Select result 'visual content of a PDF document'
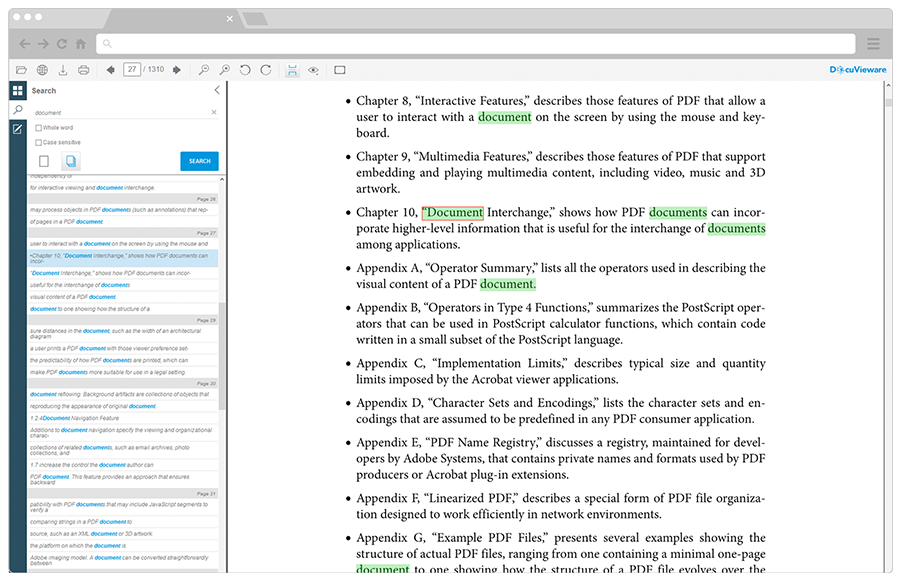Viewport: 900px width, 580px height. [123, 297]
